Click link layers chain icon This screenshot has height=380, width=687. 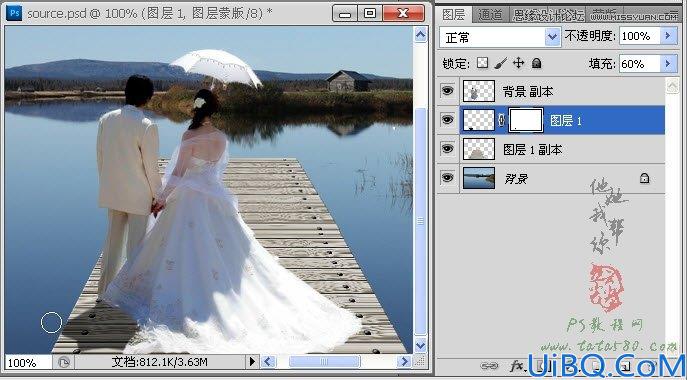point(489,366)
